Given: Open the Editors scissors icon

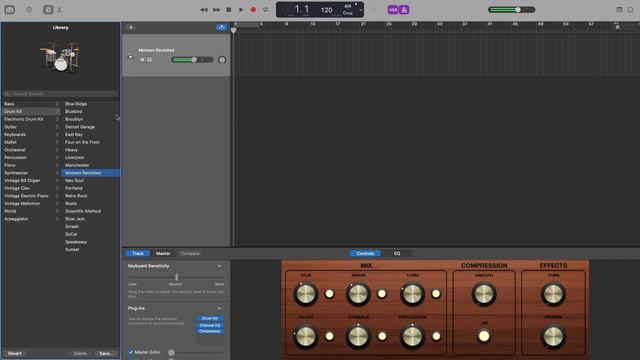Looking at the screenshot, I should [59, 10].
